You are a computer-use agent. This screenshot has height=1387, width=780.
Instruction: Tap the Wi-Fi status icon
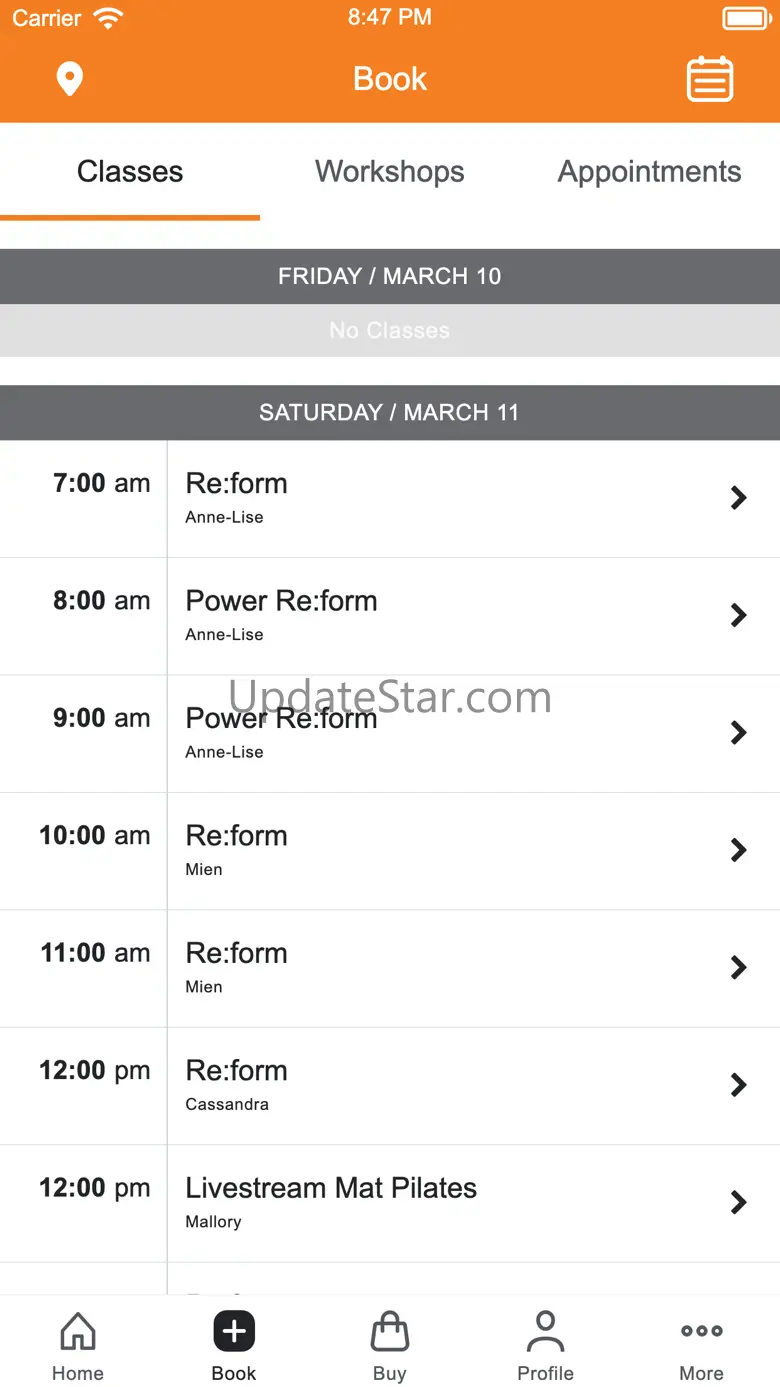coord(107,18)
